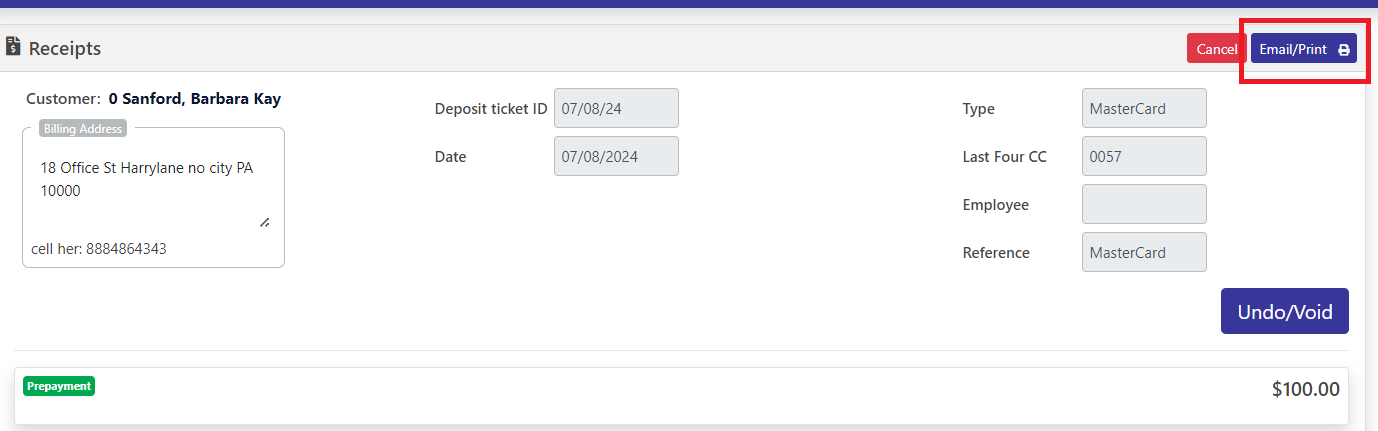Image resolution: width=1378 pixels, height=431 pixels.
Task: Click the Prepayment row card
Action: [681, 396]
